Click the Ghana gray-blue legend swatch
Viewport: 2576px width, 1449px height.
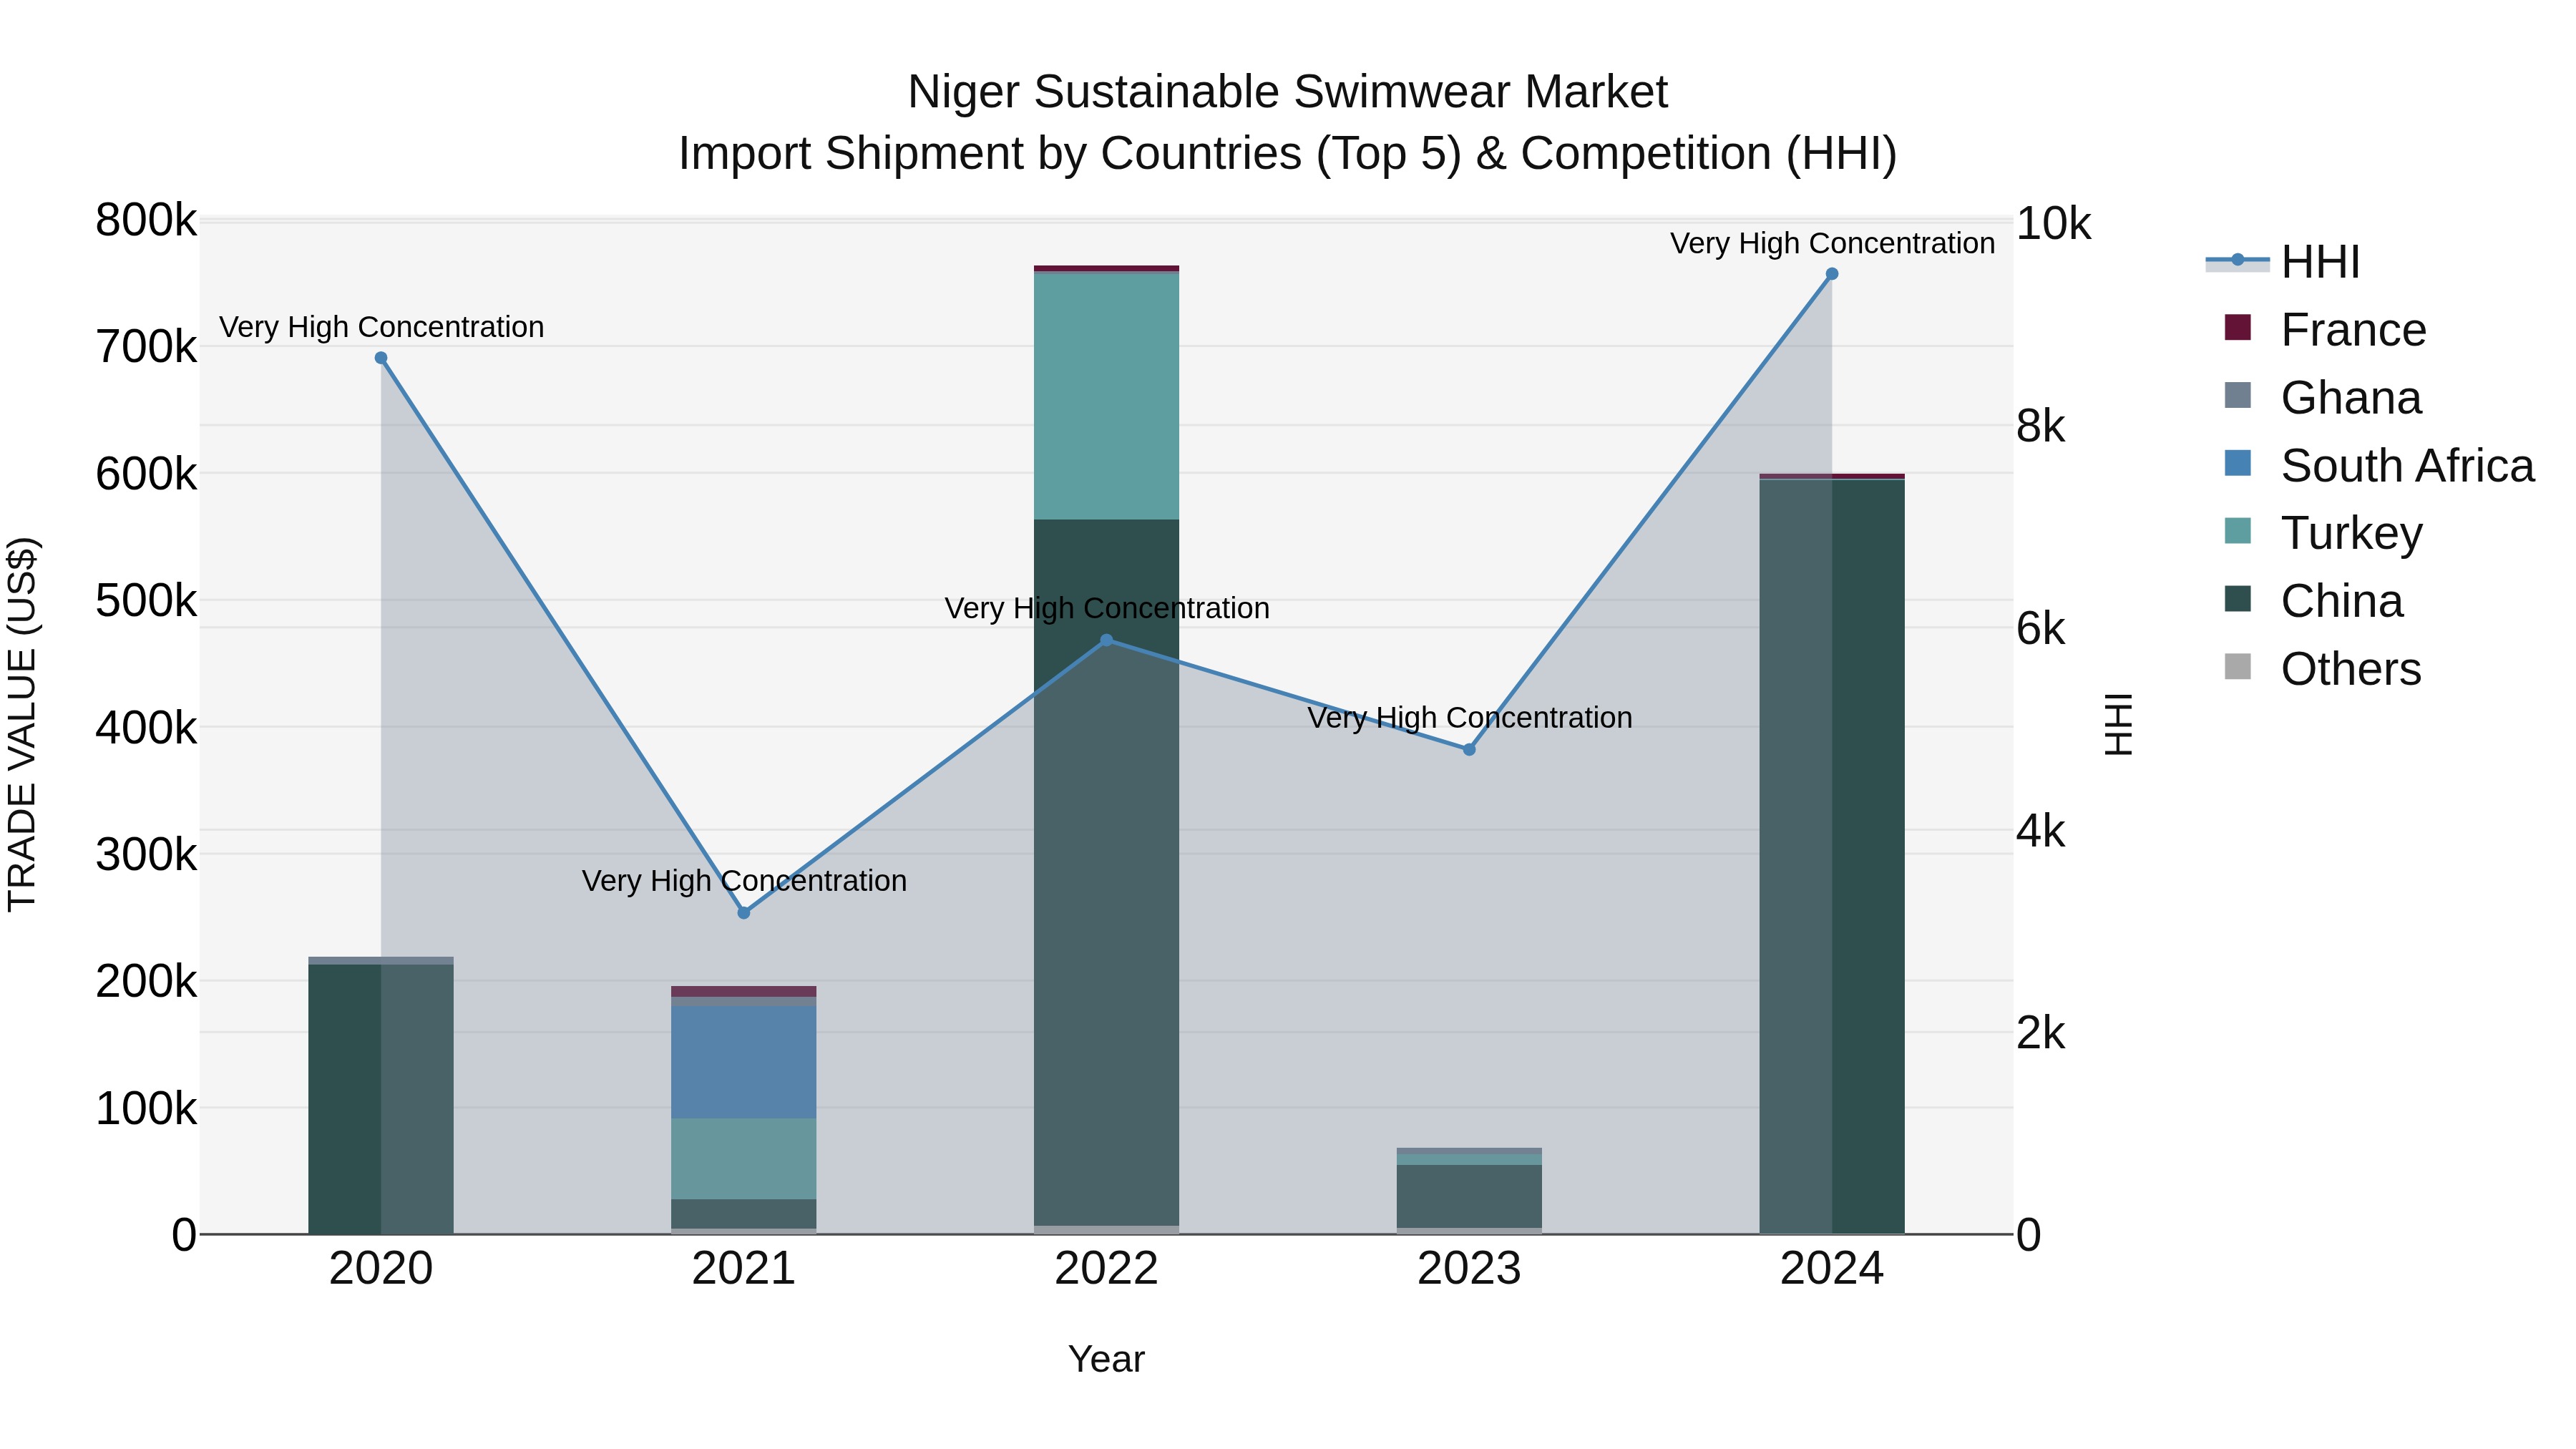[2238, 395]
